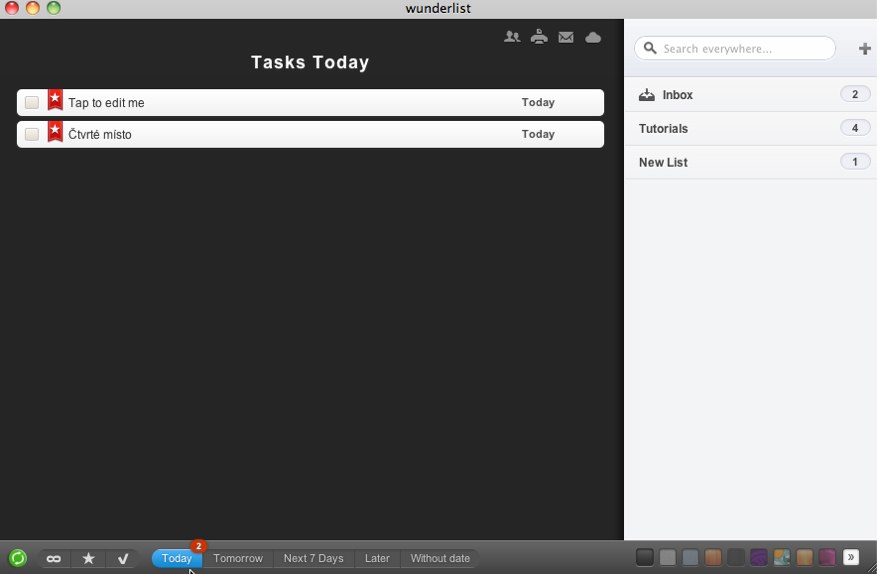
Task: Switch to Tomorrow filter
Action: [238, 558]
